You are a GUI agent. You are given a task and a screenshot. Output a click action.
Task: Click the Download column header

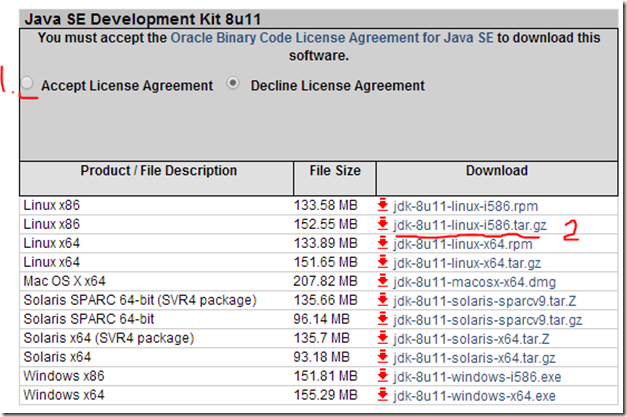[x=497, y=171]
